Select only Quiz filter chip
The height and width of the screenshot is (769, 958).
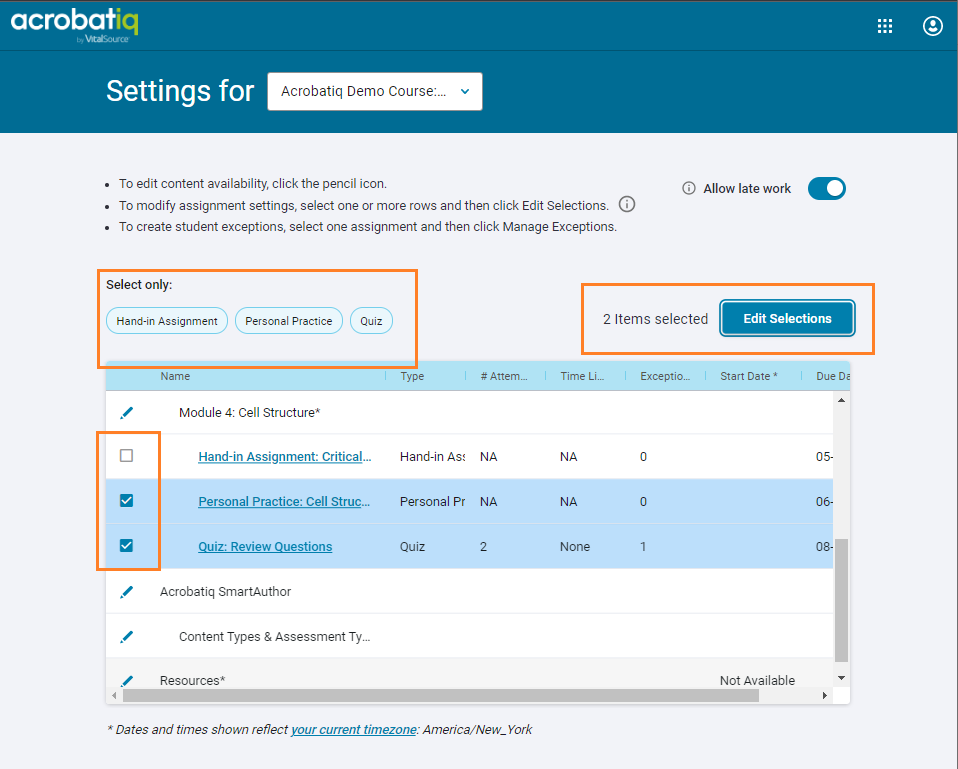tap(371, 321)
